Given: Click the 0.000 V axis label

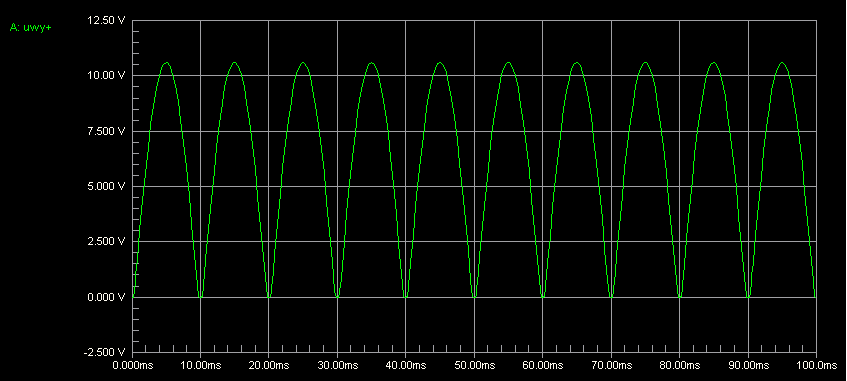Looking at the screenshot, I should [x=105, y=297].
